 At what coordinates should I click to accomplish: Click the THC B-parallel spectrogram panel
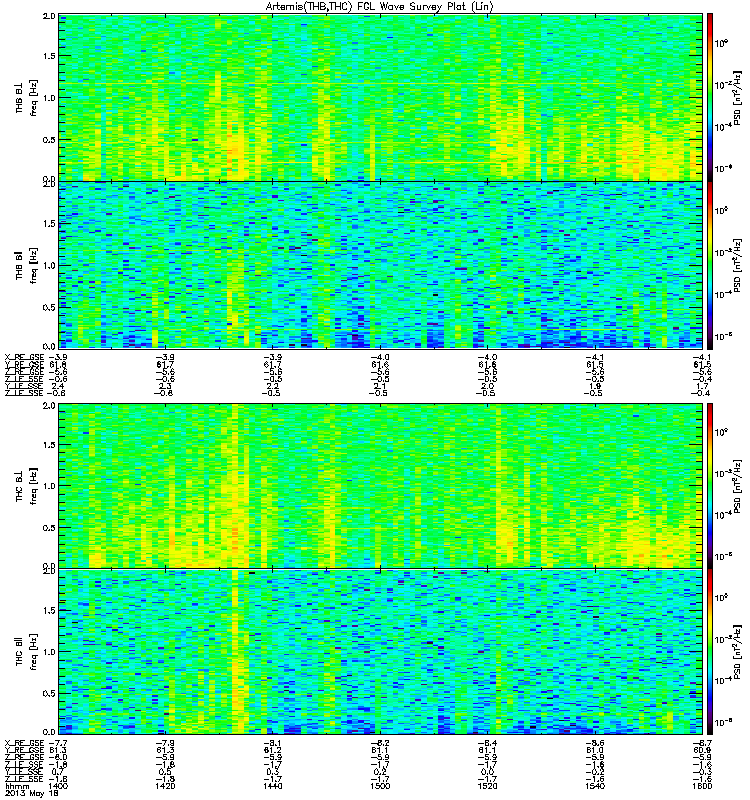[x=381, y=652]
